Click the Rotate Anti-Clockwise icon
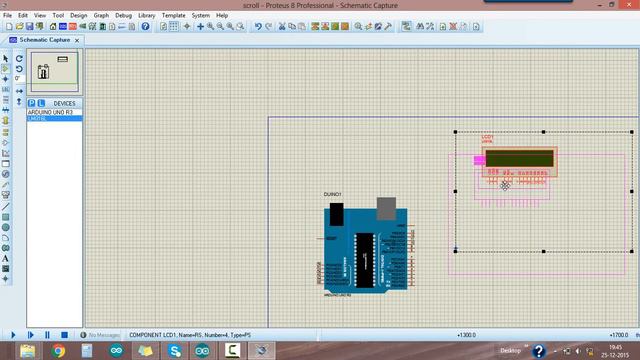The width and height of the screenshot is (640, 360). pyautogui.click(x=19, y=69)
